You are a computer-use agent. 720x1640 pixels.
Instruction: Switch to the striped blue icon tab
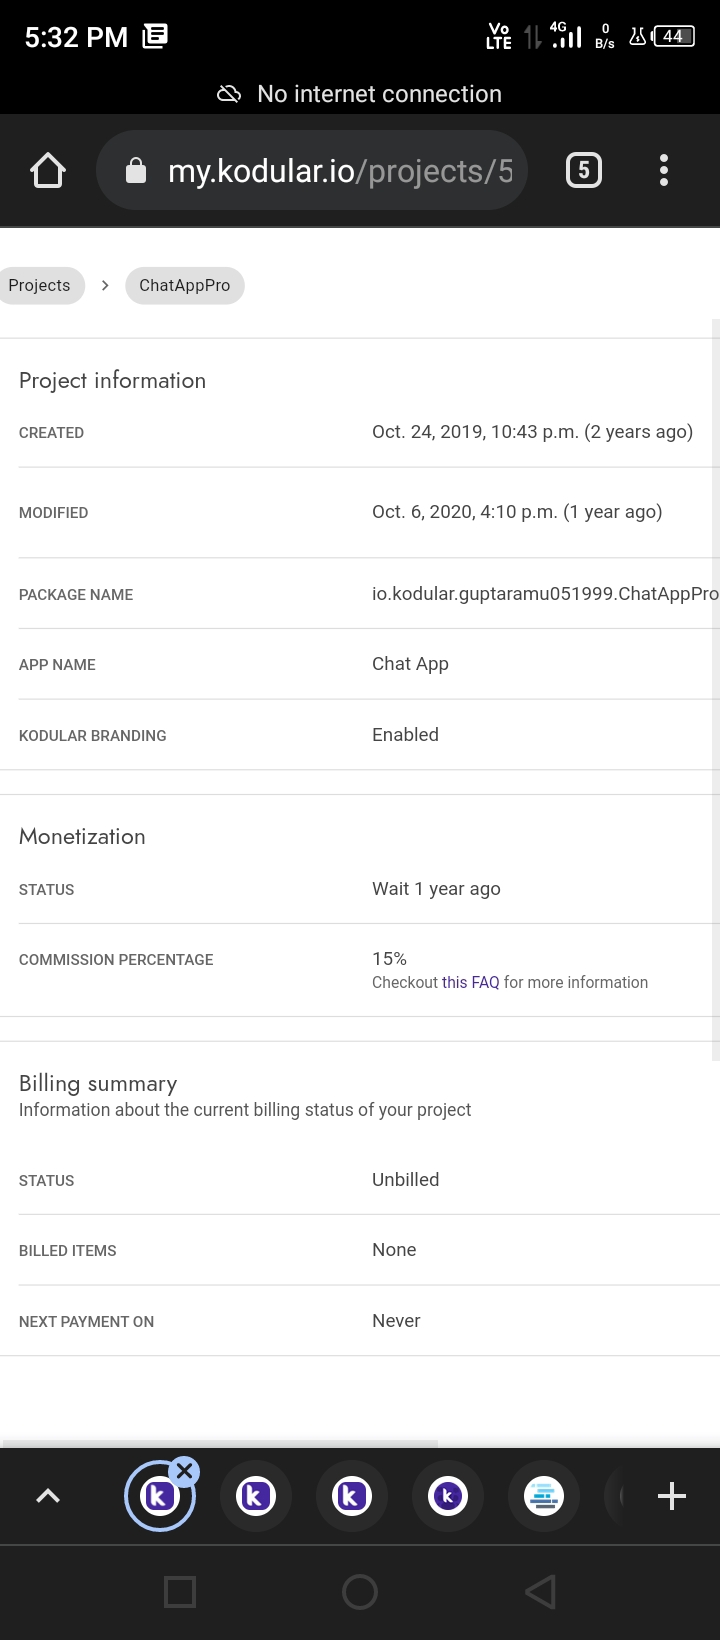544,1496
